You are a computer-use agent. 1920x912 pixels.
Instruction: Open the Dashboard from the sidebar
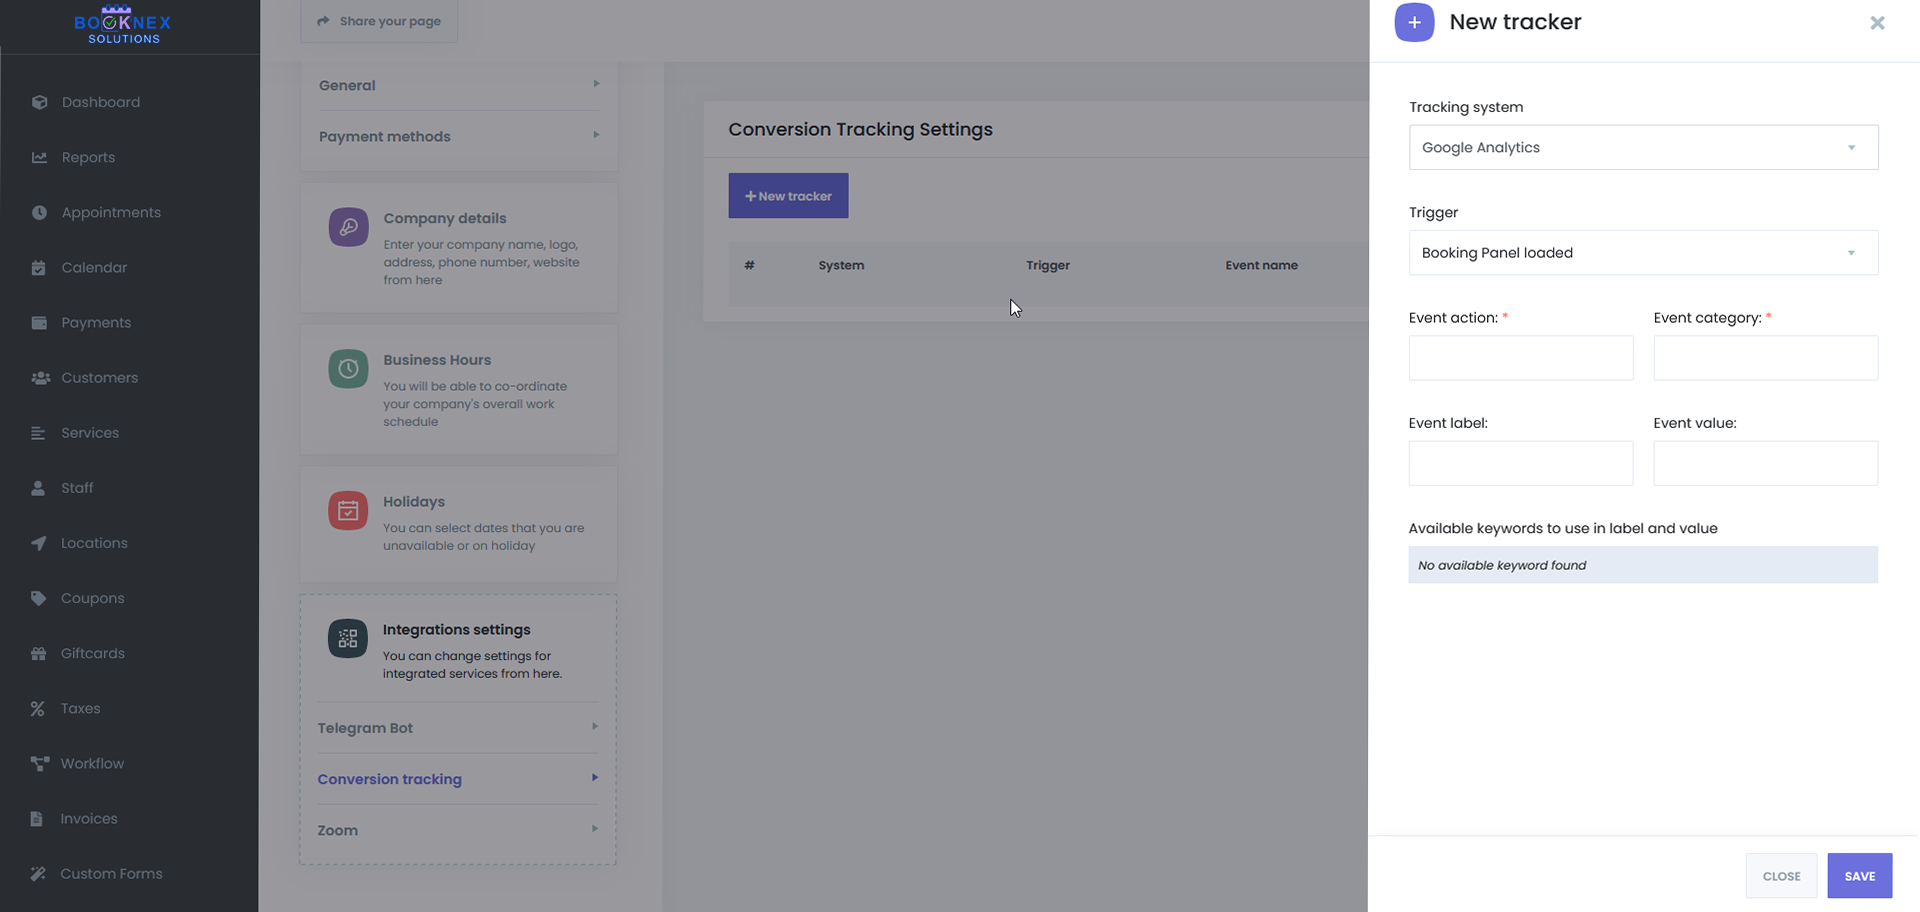click(x=38, y=102)
